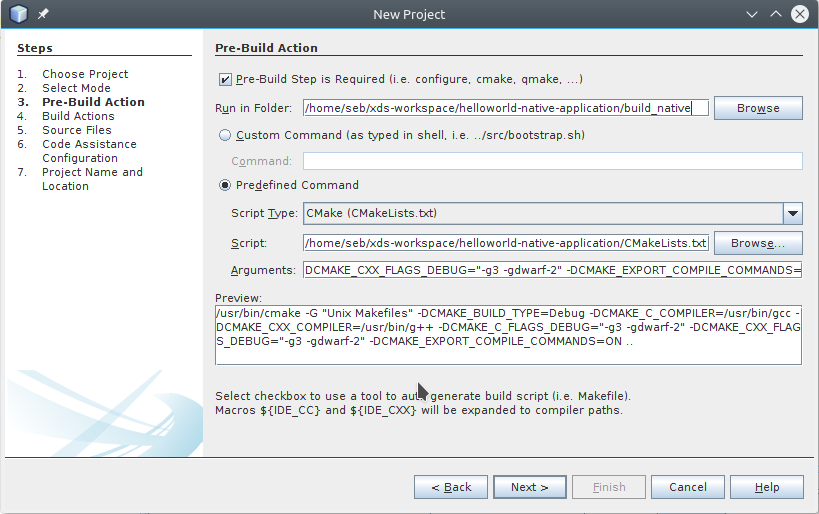Select the Custom Command radio button
Viewport: 819px width, 514px height.
point(225,135)
